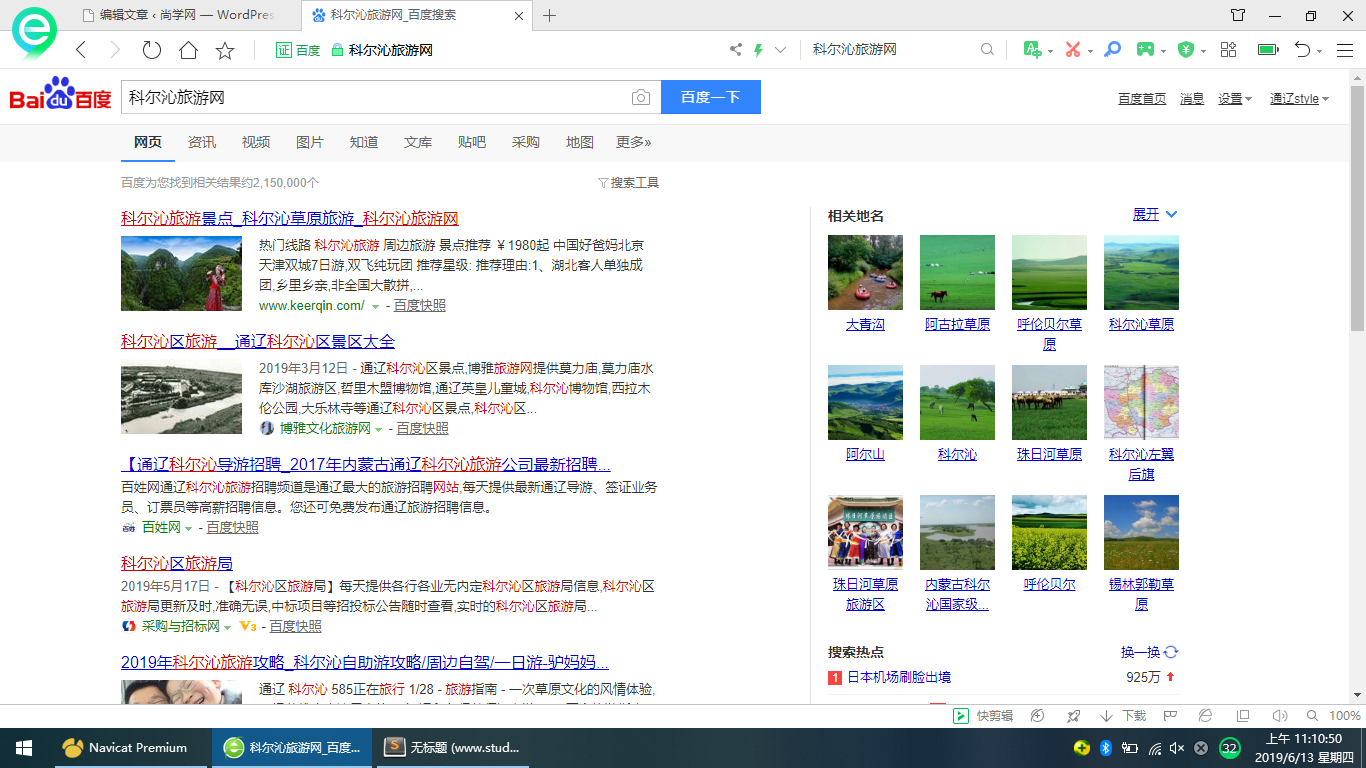
Task: Open the extensions grid icon
Action: pyautogui.click(x=1229, y=49)
